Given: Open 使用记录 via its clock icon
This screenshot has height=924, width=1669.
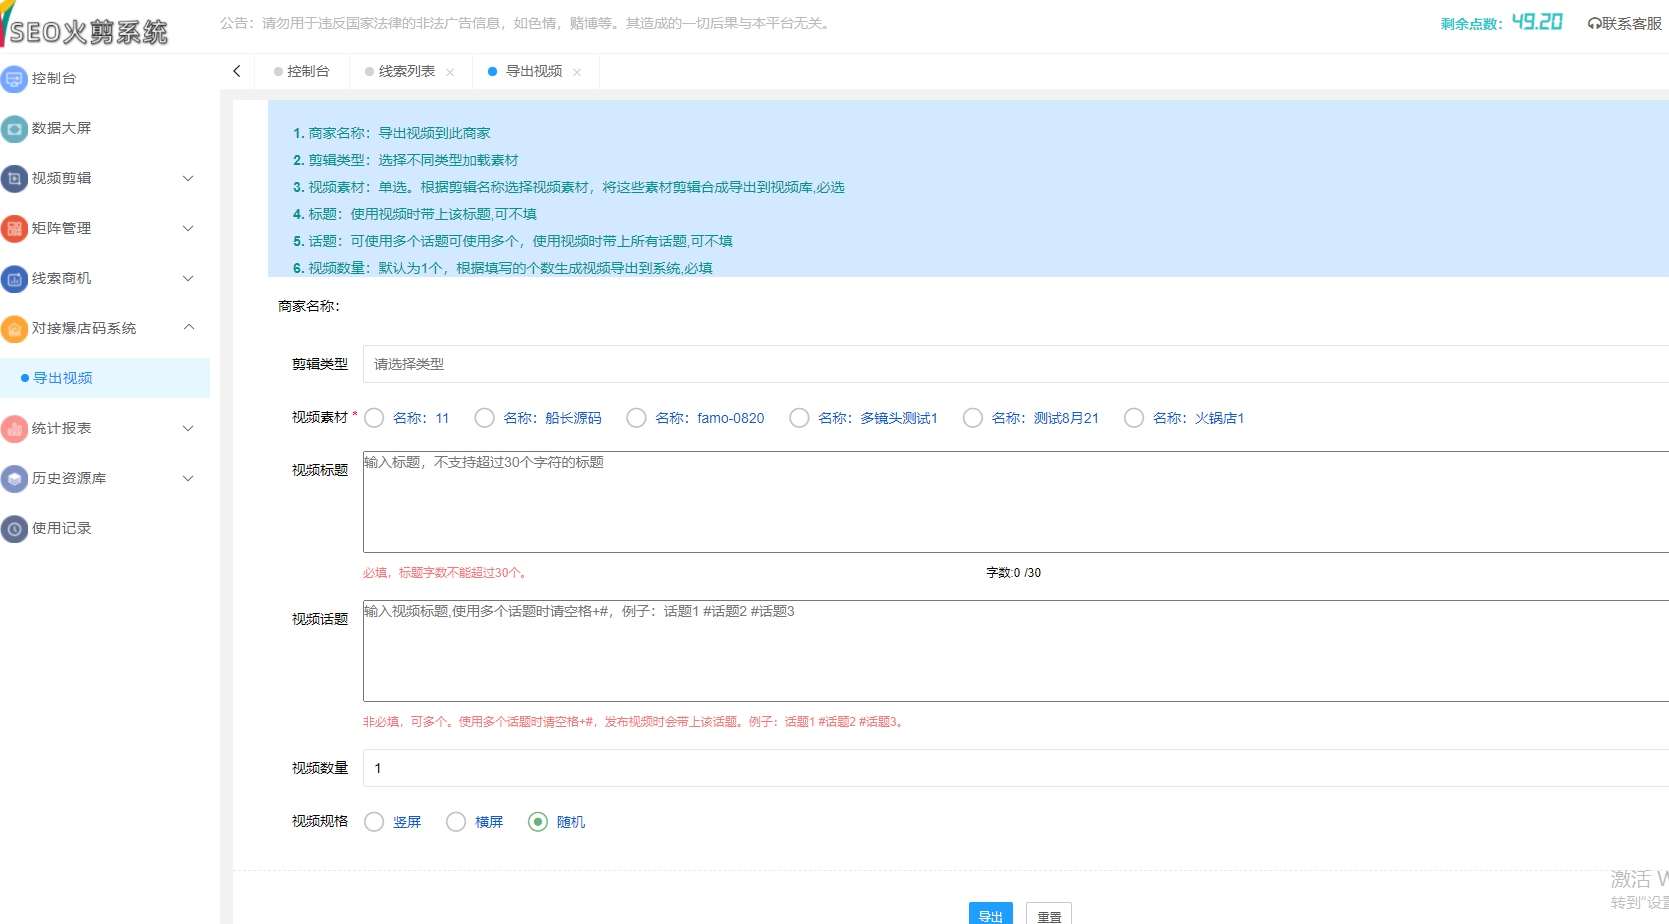Looking at the screenshot, I should tap(14, 528).
